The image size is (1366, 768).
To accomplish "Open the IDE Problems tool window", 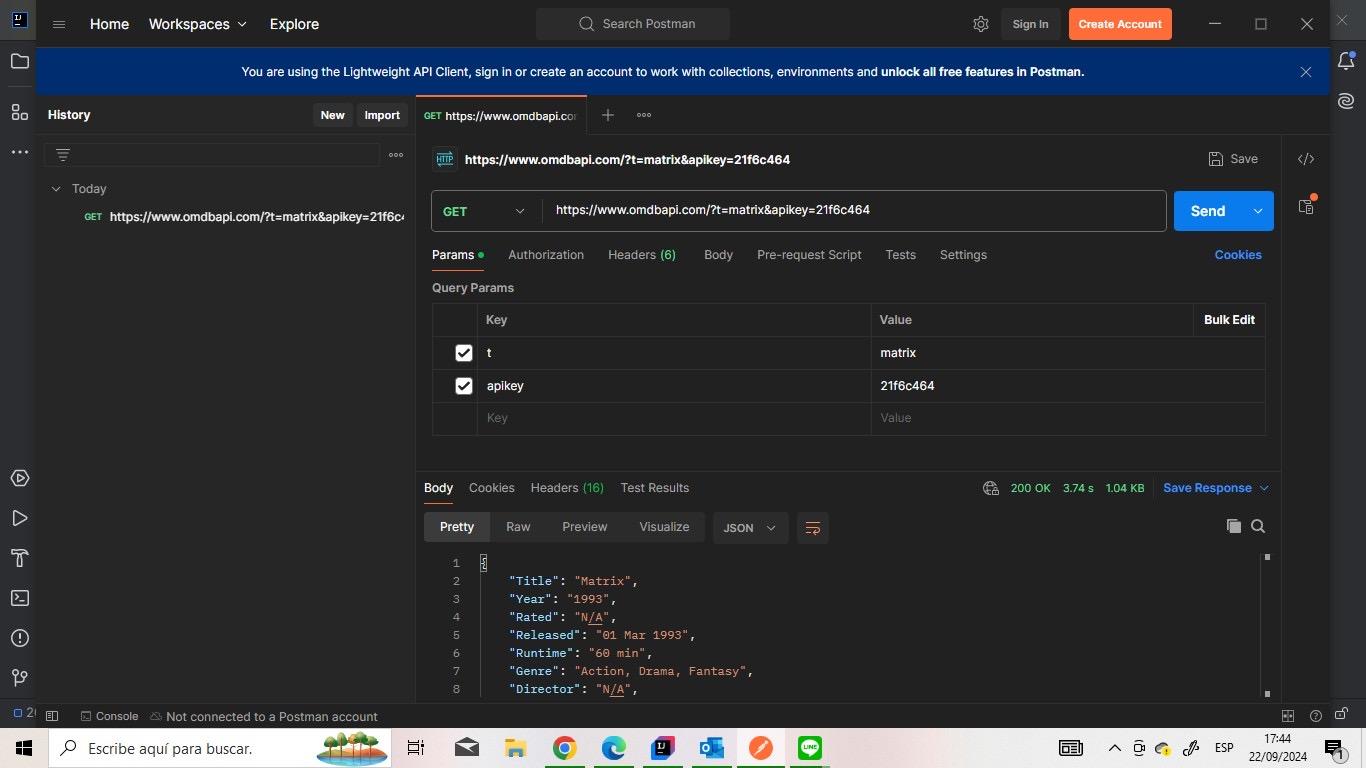I will [x=19, y=638].
